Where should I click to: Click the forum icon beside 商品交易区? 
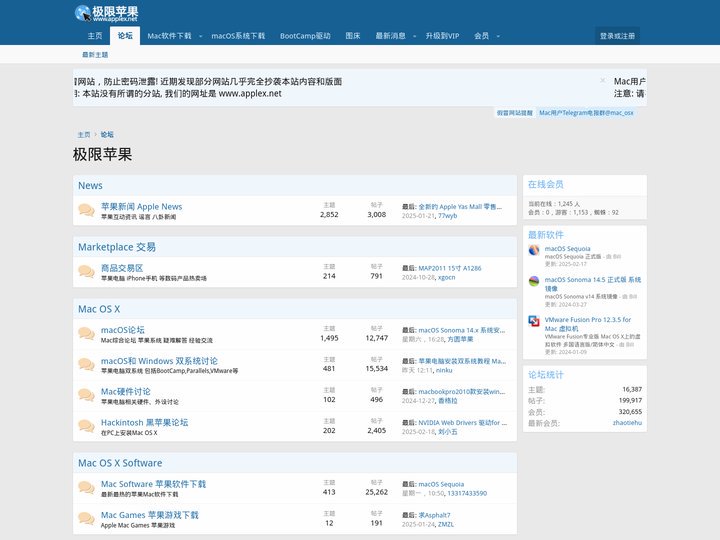coord(86,271)
